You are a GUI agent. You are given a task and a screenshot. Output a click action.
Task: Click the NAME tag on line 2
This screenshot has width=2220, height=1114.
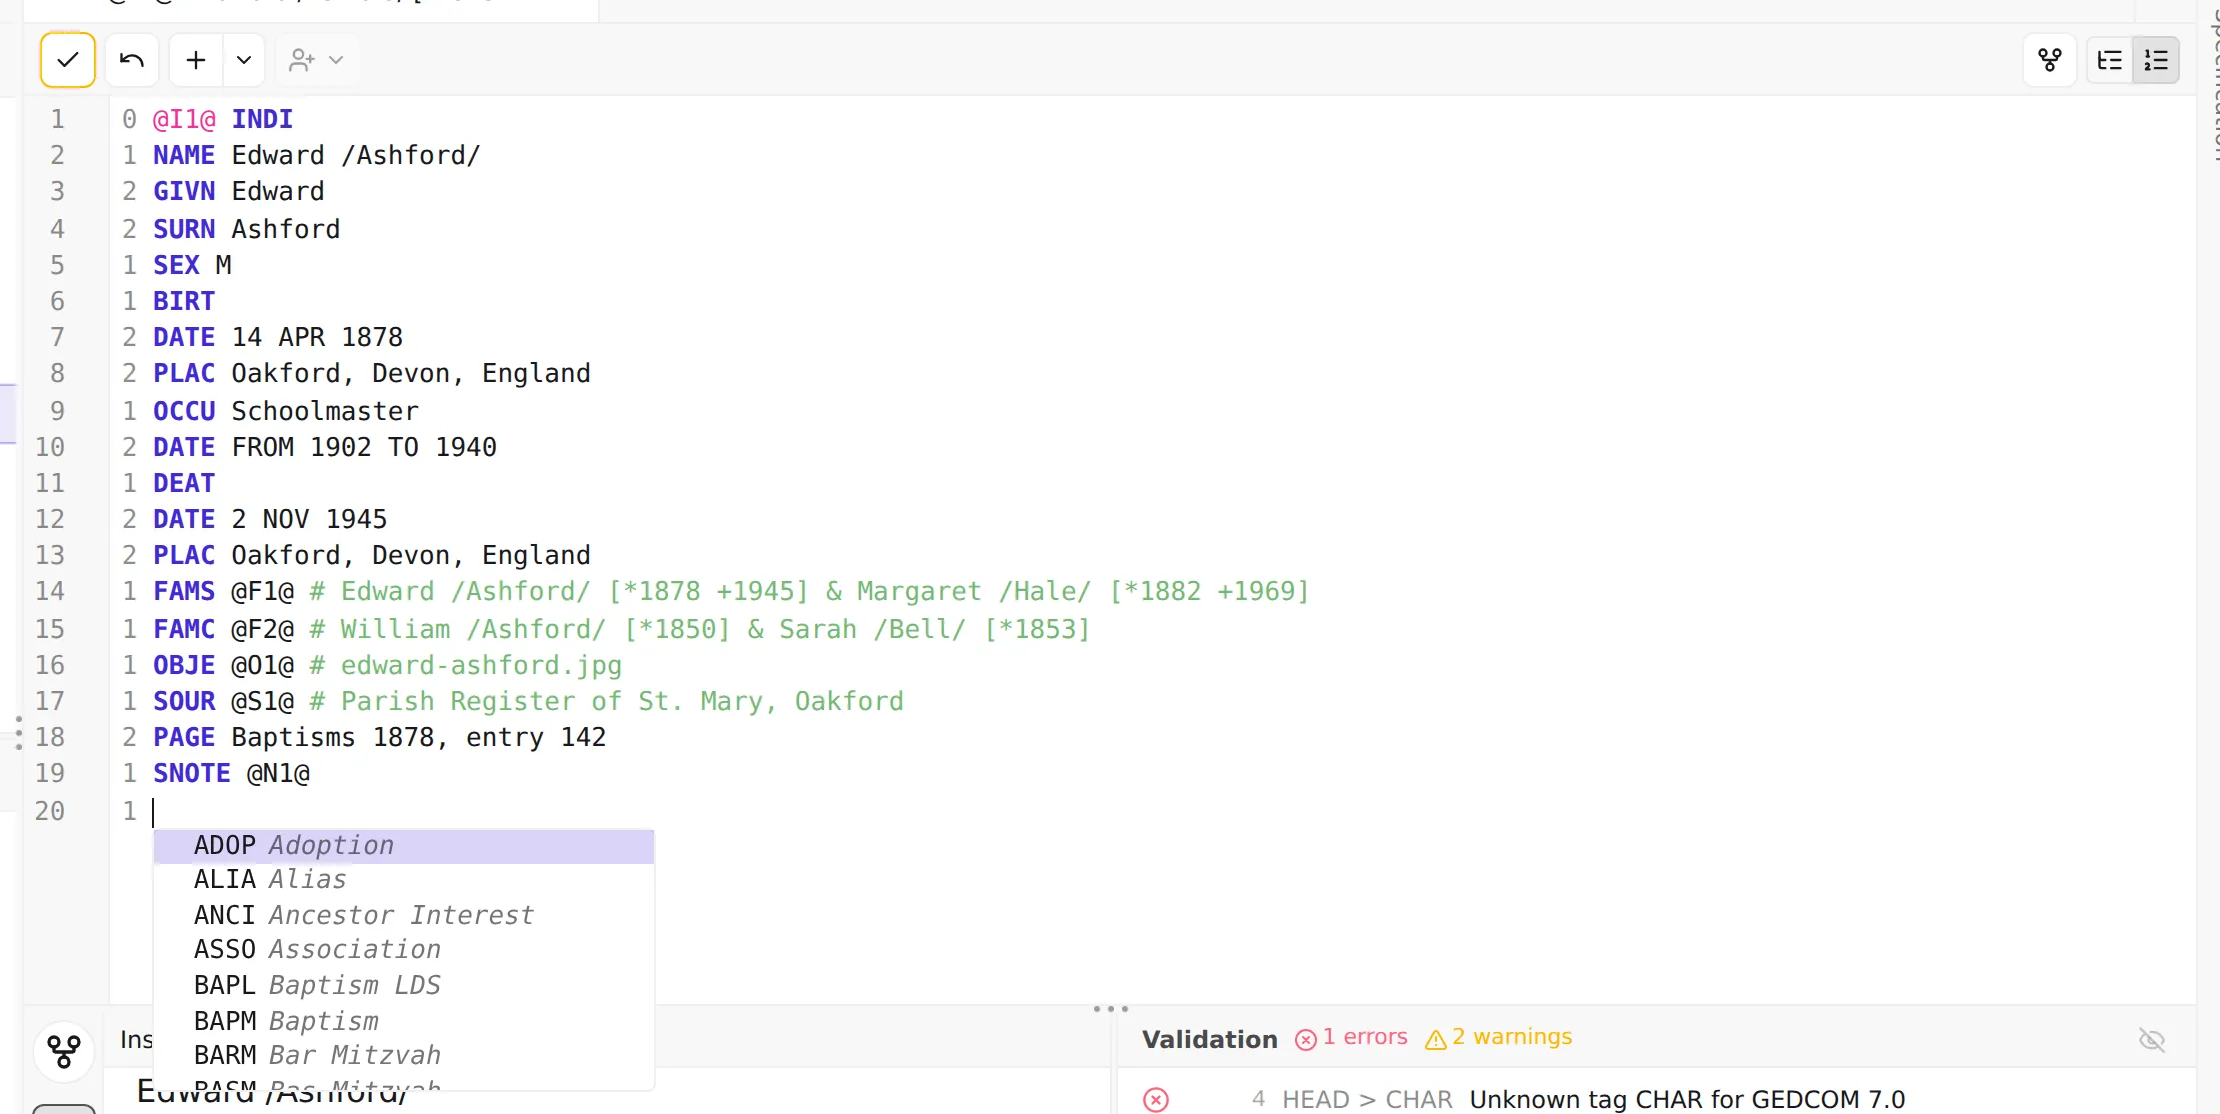pyautogui.click(x=184, y=156)
